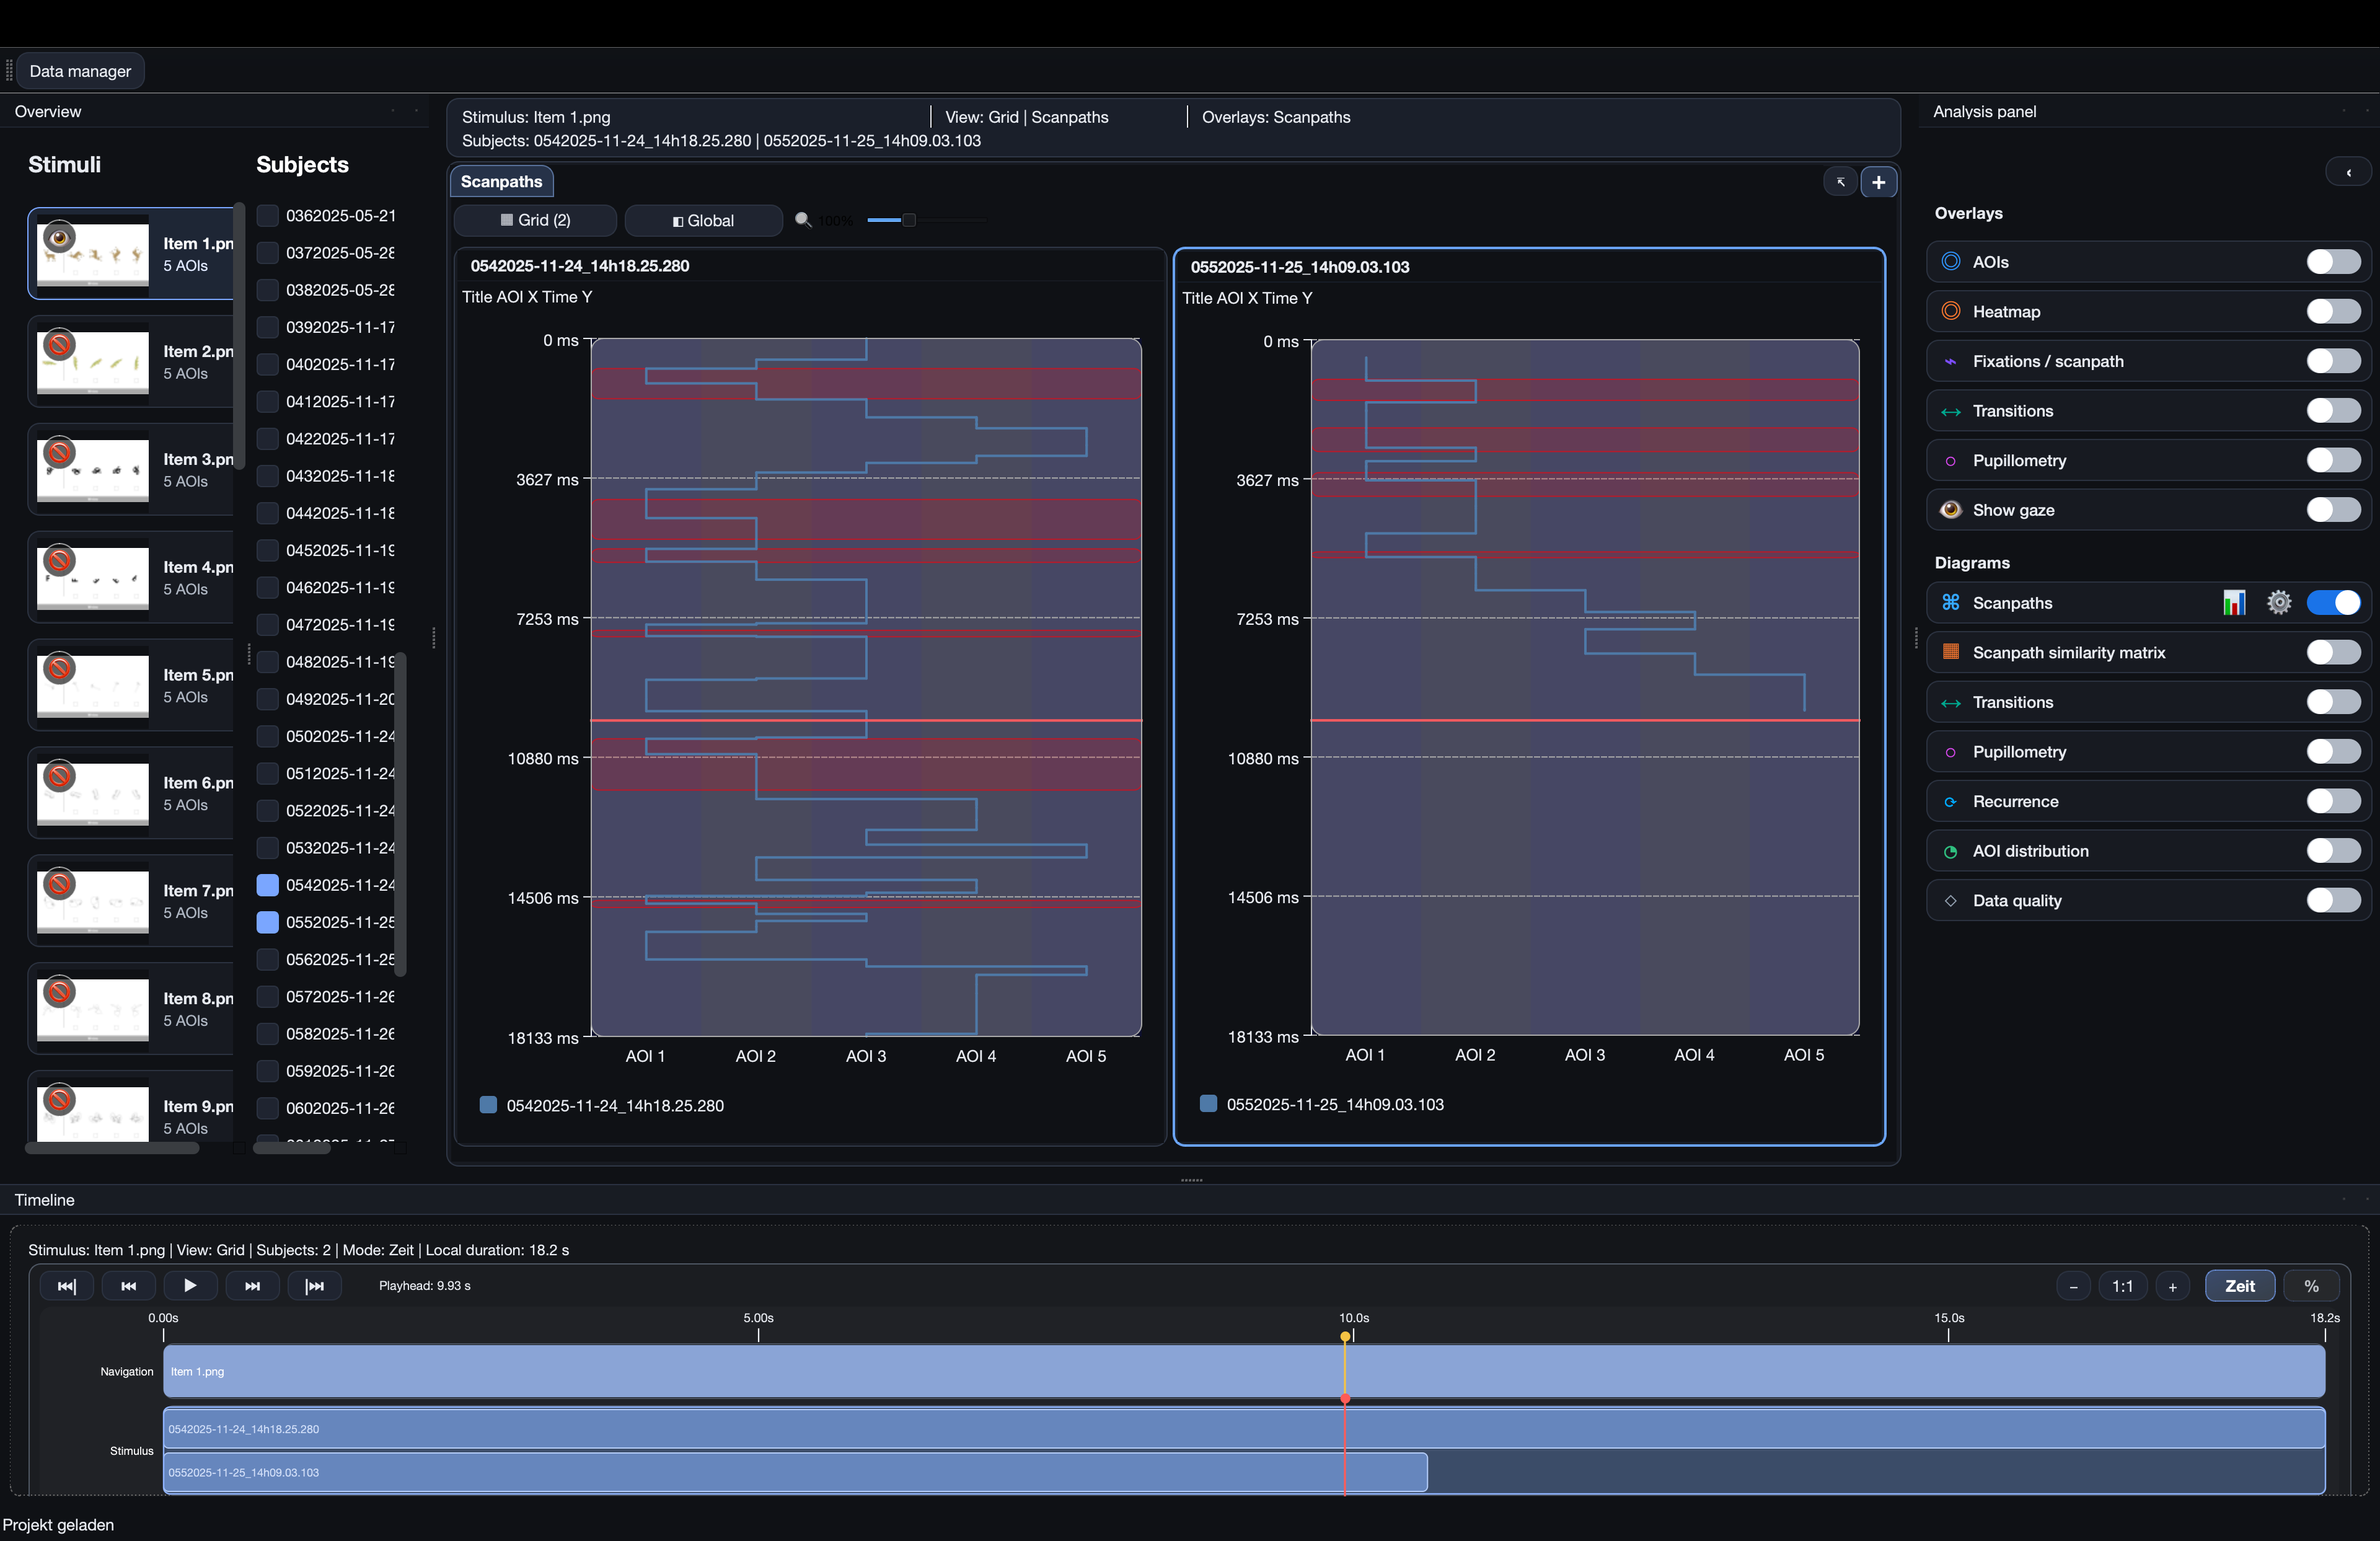2380x1541 pixels.
Task: Zoom in timeline with plus button
Action: [x=2172, y=1287]
